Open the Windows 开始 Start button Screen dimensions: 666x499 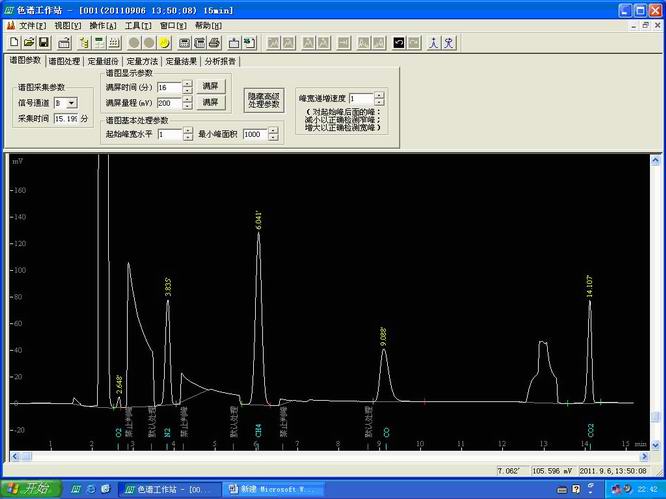31,489
